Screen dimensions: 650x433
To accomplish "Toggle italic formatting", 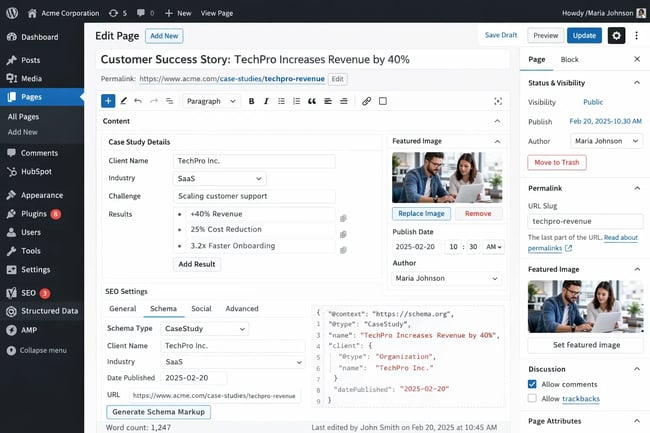I will point(266,101).
